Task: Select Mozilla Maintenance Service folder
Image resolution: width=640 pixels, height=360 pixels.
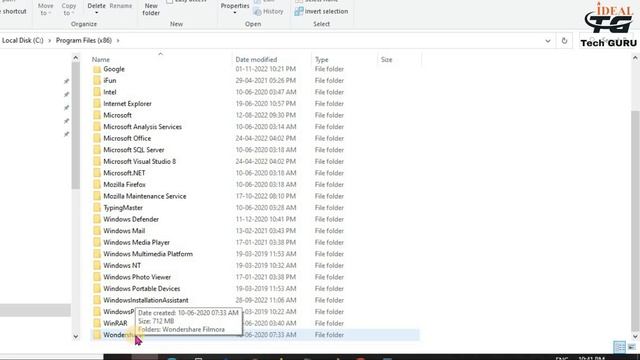Action: point(144,196)
